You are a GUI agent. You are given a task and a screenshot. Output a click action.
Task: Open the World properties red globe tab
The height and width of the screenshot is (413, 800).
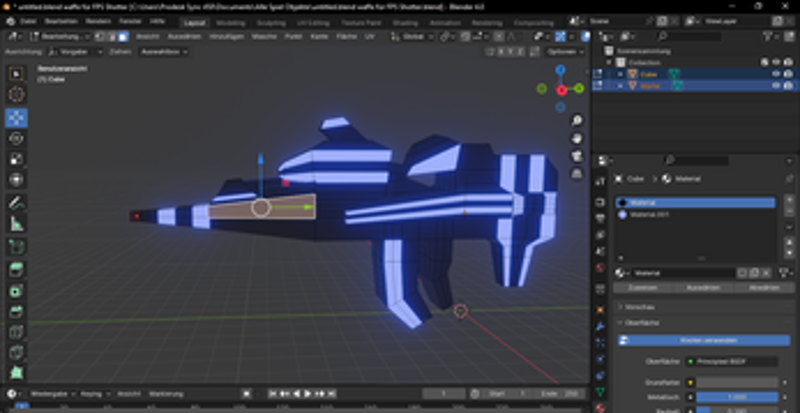601,268
